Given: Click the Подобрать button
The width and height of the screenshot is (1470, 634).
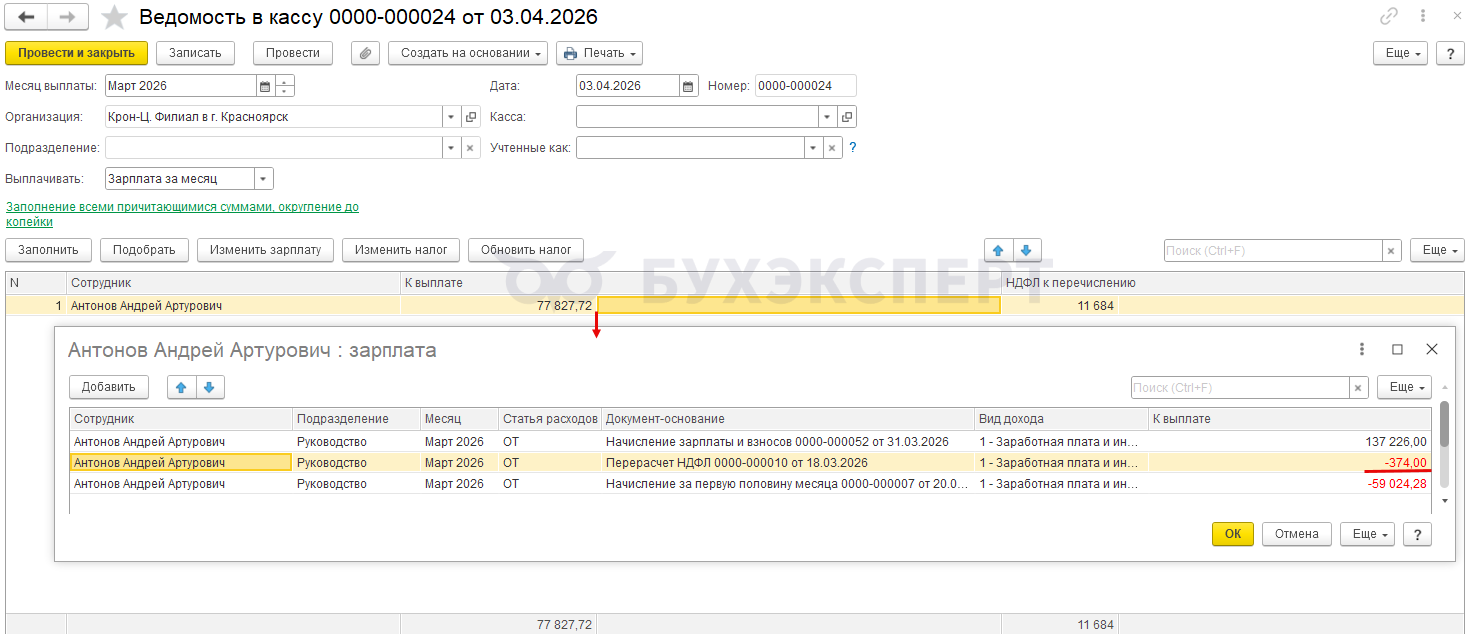Looking at the screenshot, I should pyautogui.click(x=144, y=250).
